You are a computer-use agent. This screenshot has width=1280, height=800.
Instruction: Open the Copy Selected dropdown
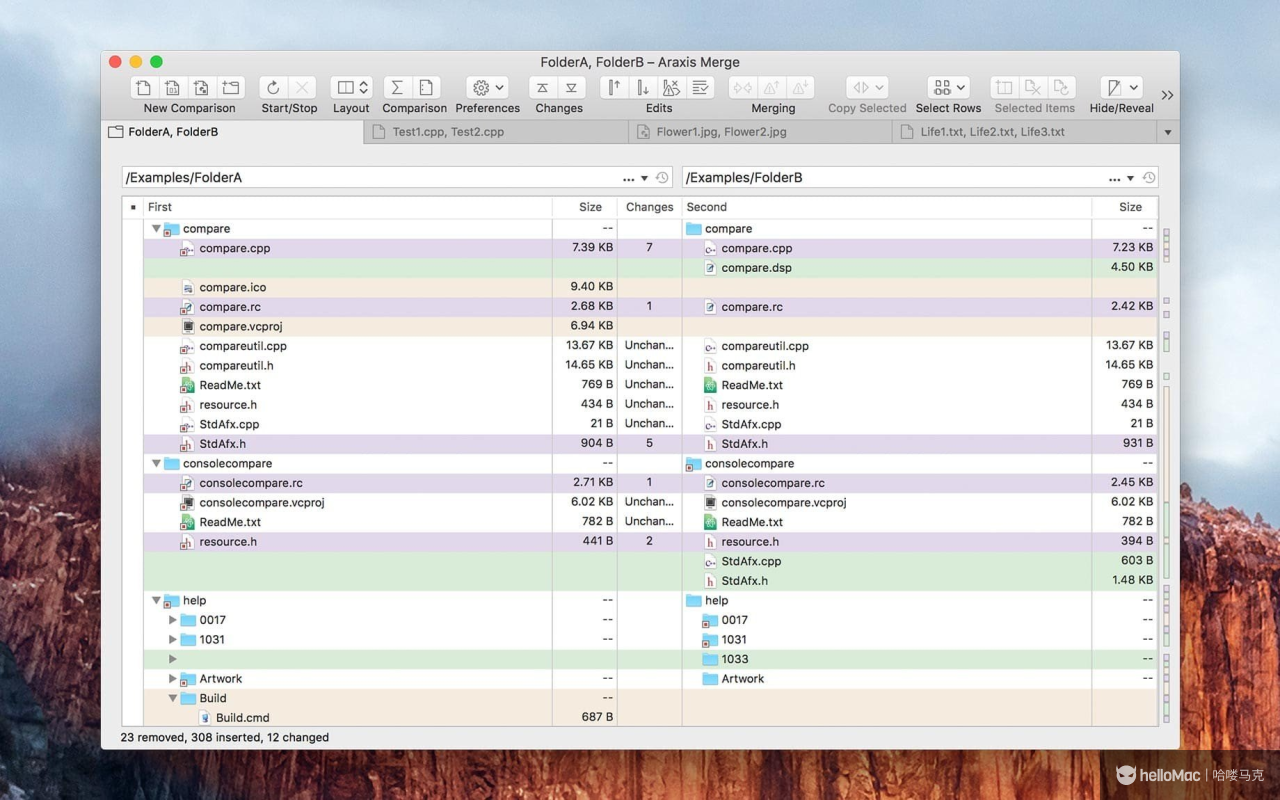tap(867, 88)
